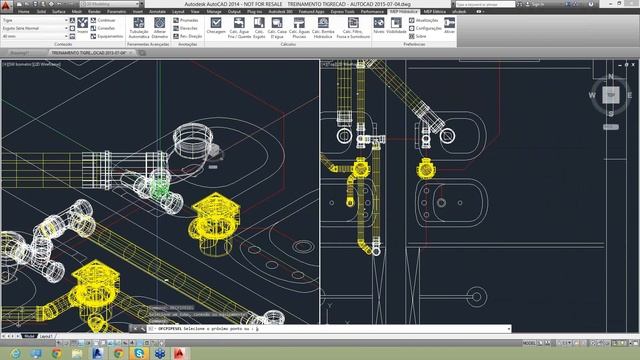Expand the Preferências panel title

(414, 44)
